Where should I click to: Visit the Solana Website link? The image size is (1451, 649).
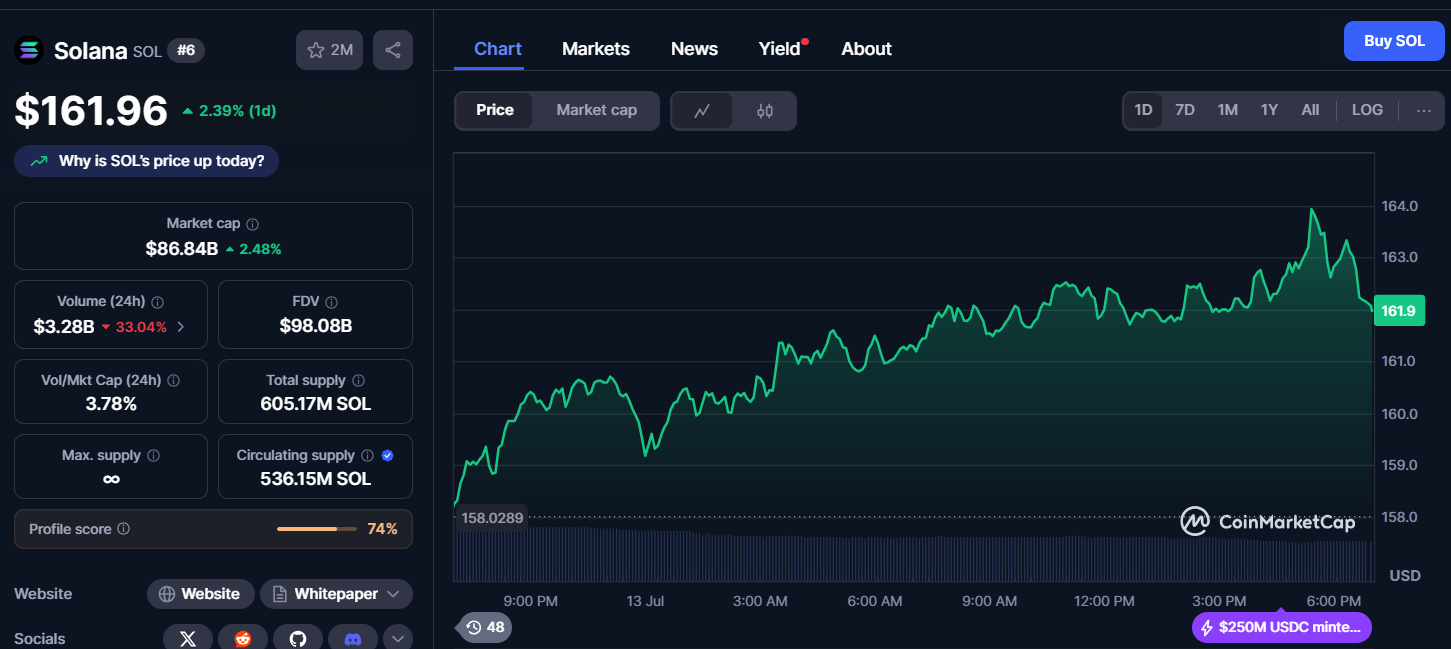(200, 594)
